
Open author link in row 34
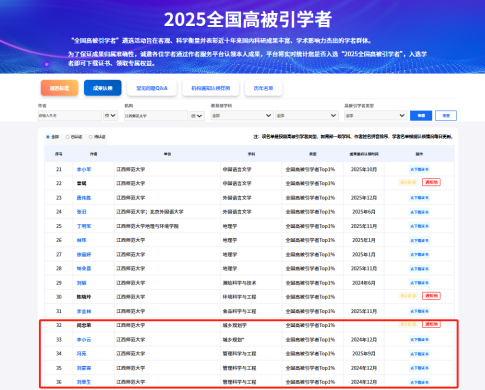[x=82, y=354]
